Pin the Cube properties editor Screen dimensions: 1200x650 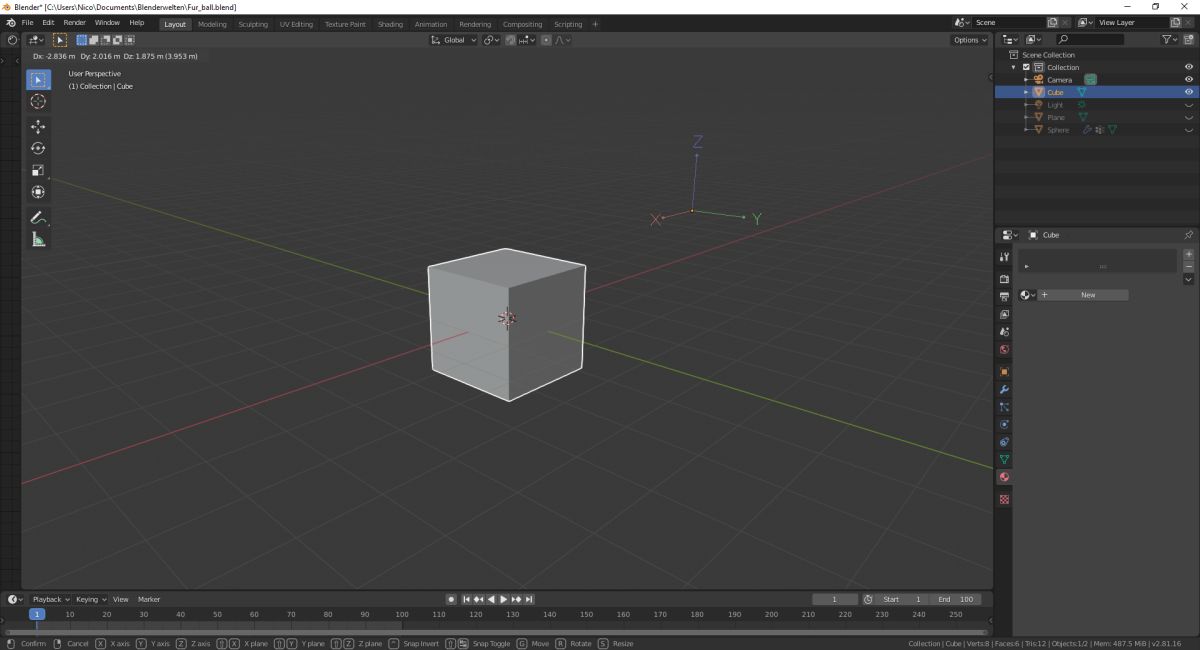point(1188,235)
